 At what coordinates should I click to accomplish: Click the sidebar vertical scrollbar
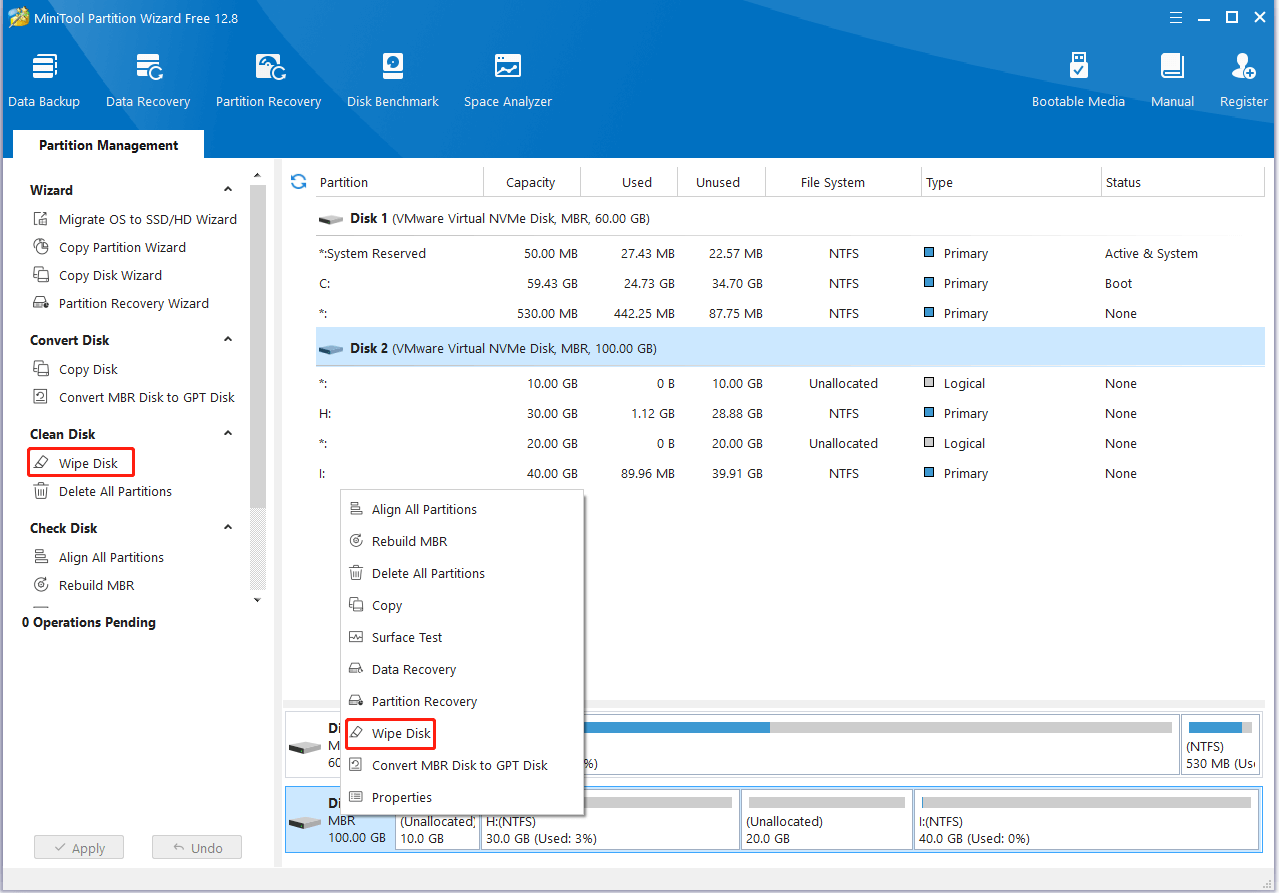(x=257, y=345)
